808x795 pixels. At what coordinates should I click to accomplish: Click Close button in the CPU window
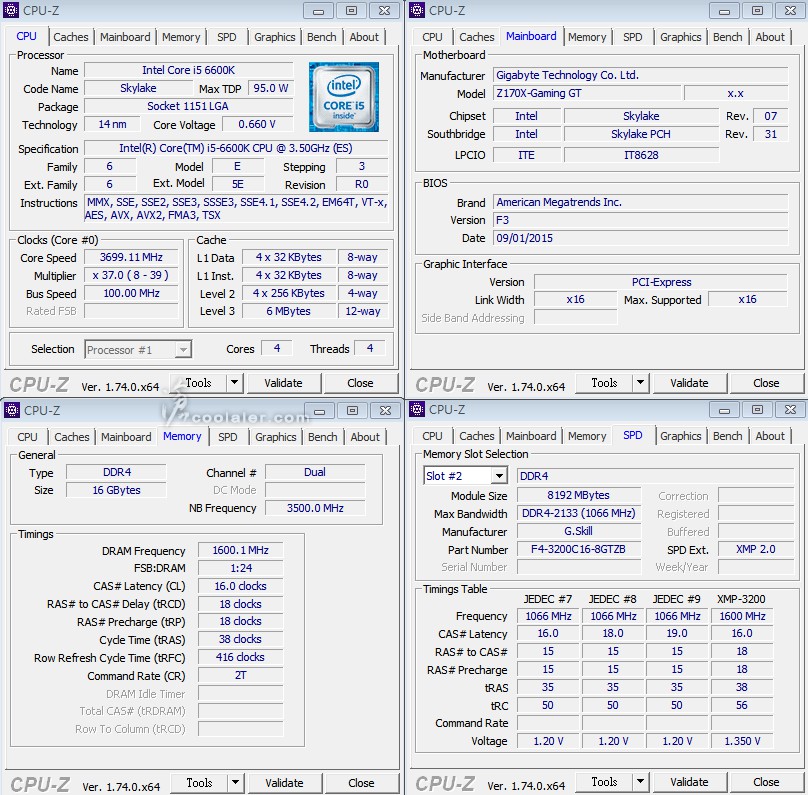pos(360,383)
